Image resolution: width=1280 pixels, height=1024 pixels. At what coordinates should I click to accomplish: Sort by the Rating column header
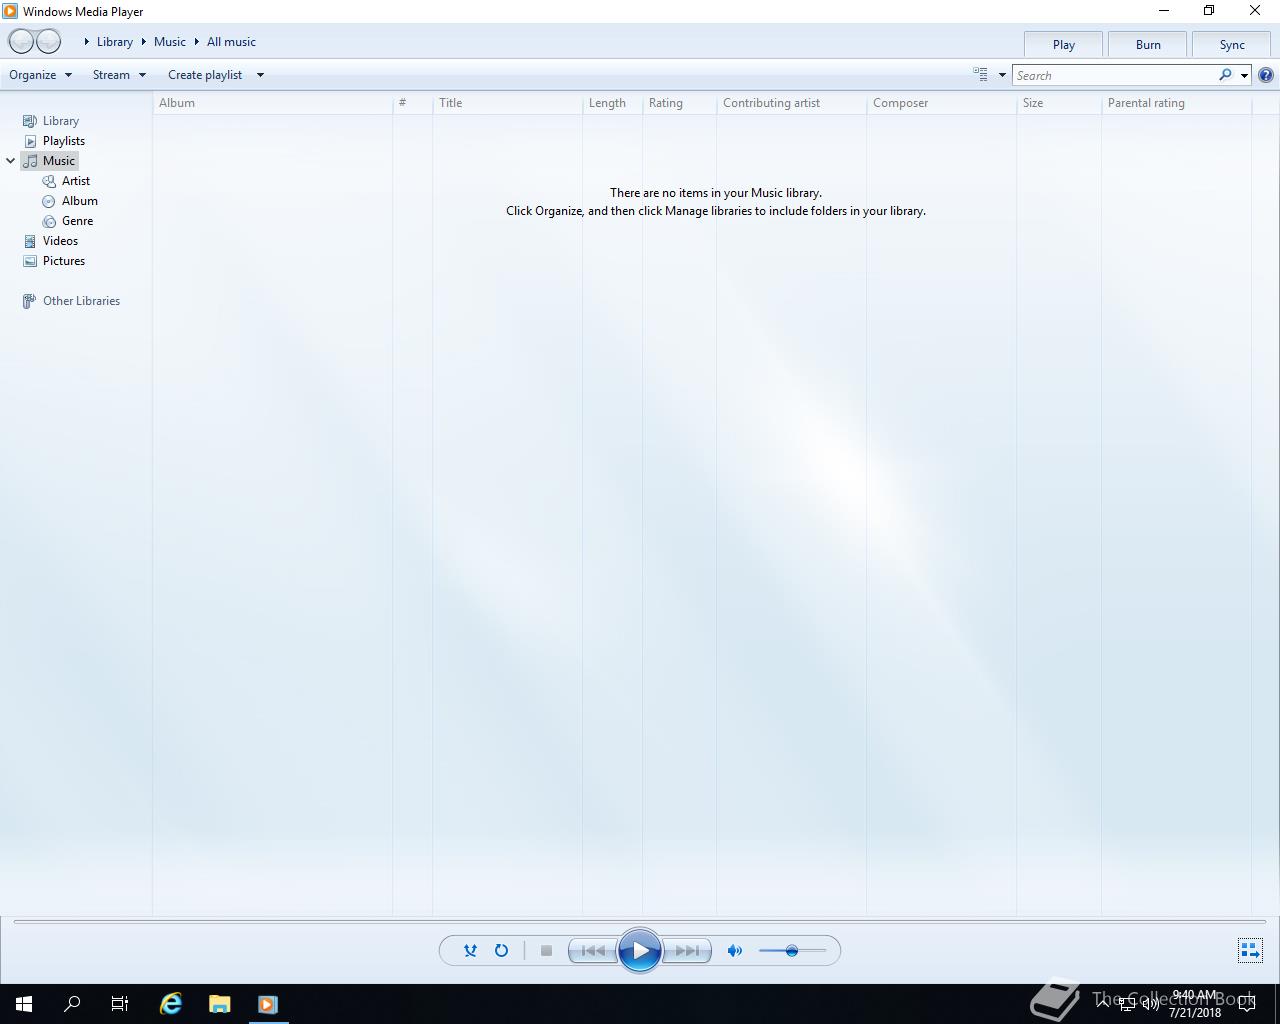click(x=679, y=103)
